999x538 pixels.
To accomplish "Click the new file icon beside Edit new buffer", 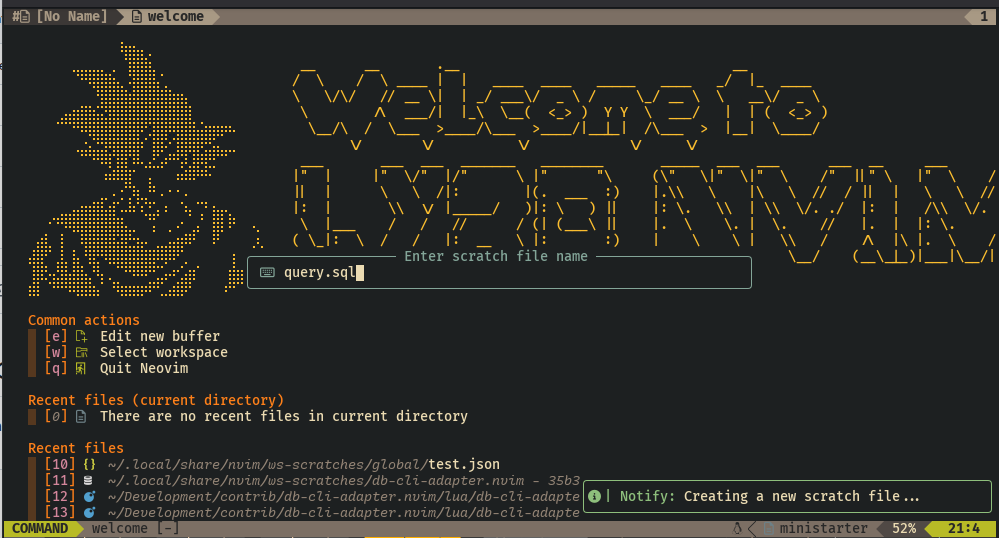I will [x=82, y=336].
